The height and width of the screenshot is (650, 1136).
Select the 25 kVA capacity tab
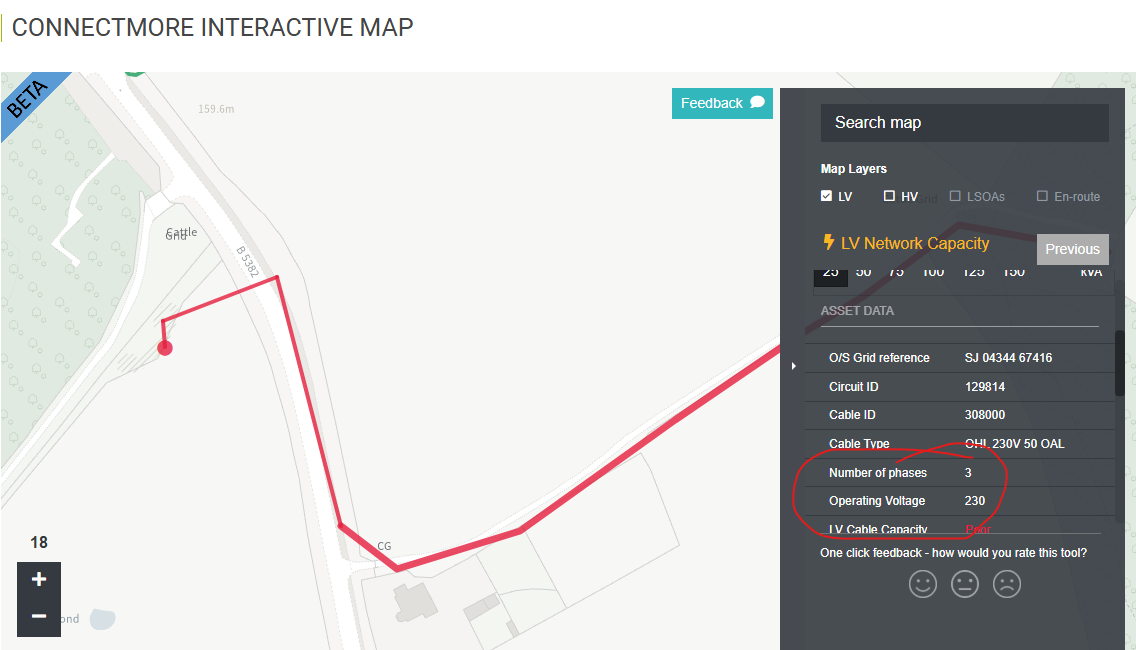830,272
